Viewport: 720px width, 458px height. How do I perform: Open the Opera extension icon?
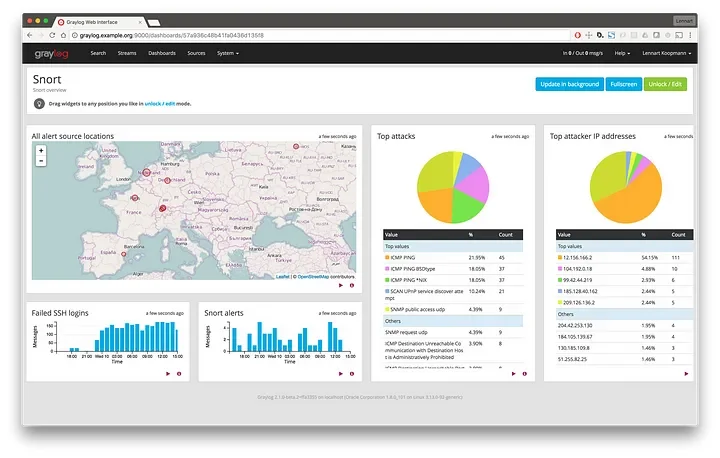coord(578,35)
